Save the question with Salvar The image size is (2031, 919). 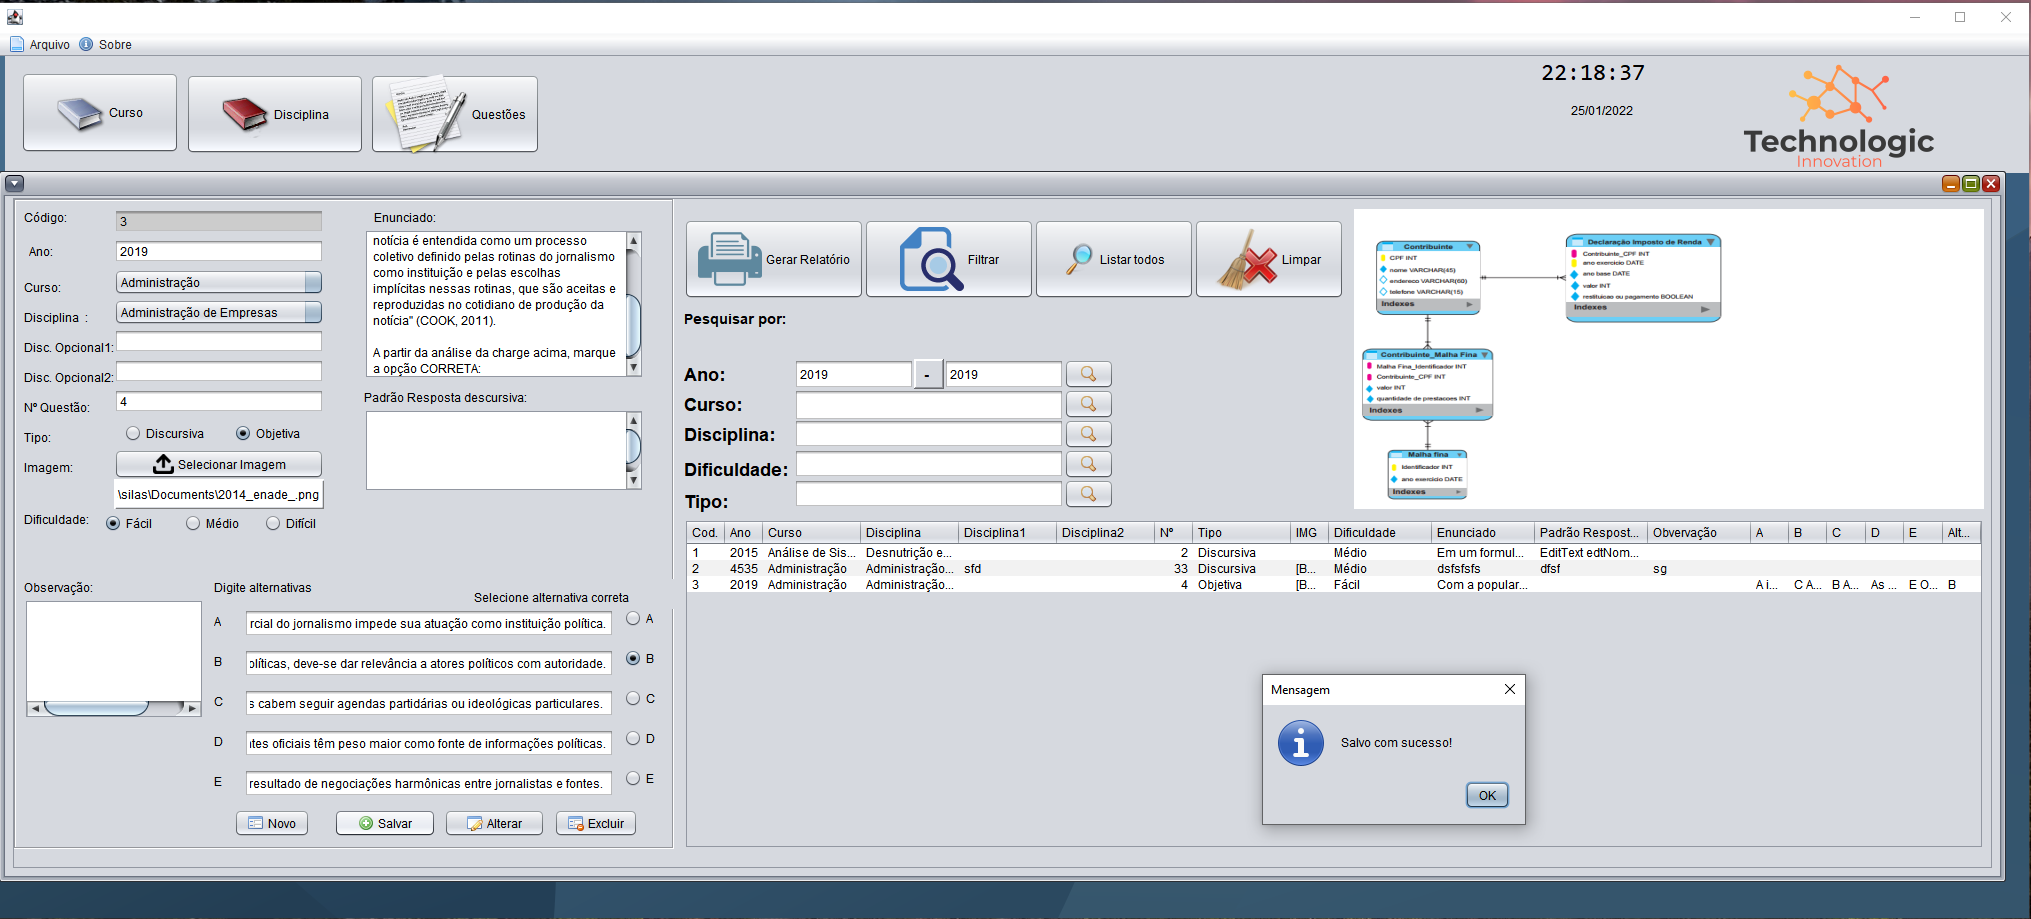coord(384,823)
